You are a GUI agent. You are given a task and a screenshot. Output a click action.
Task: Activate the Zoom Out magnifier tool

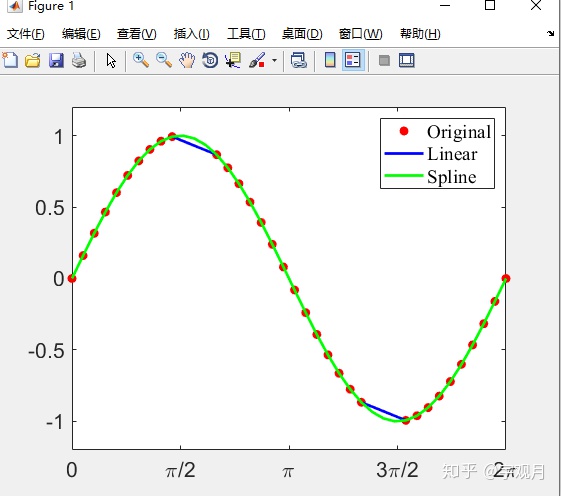click(x=164, y=60)
